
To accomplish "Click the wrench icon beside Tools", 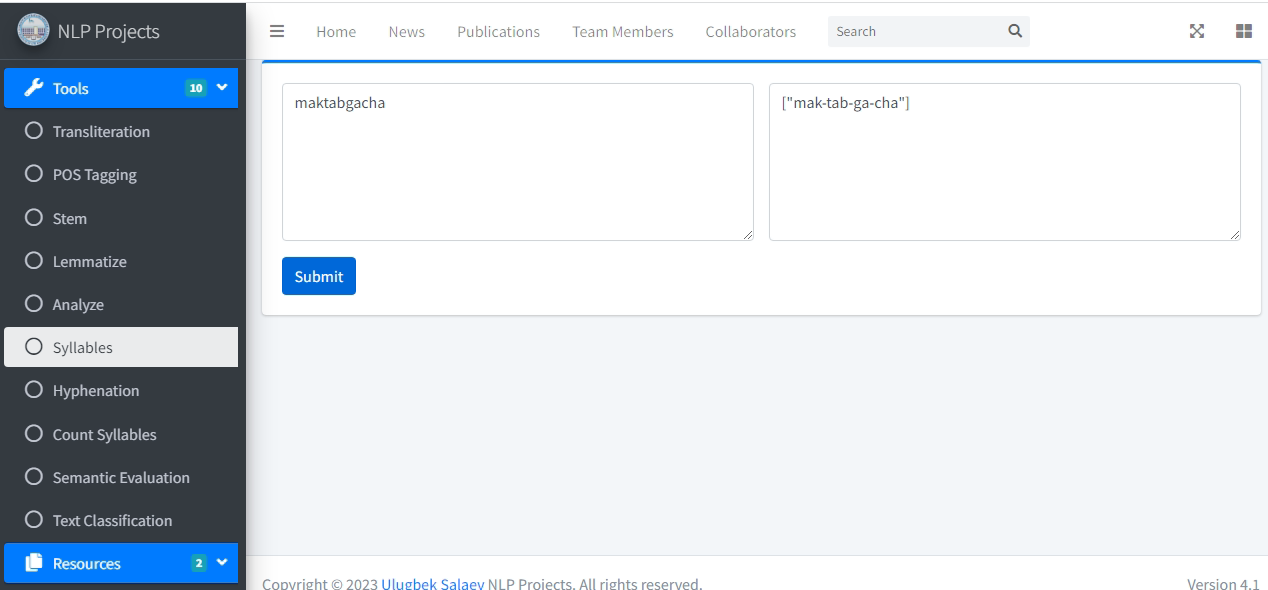I will [33, 88].
